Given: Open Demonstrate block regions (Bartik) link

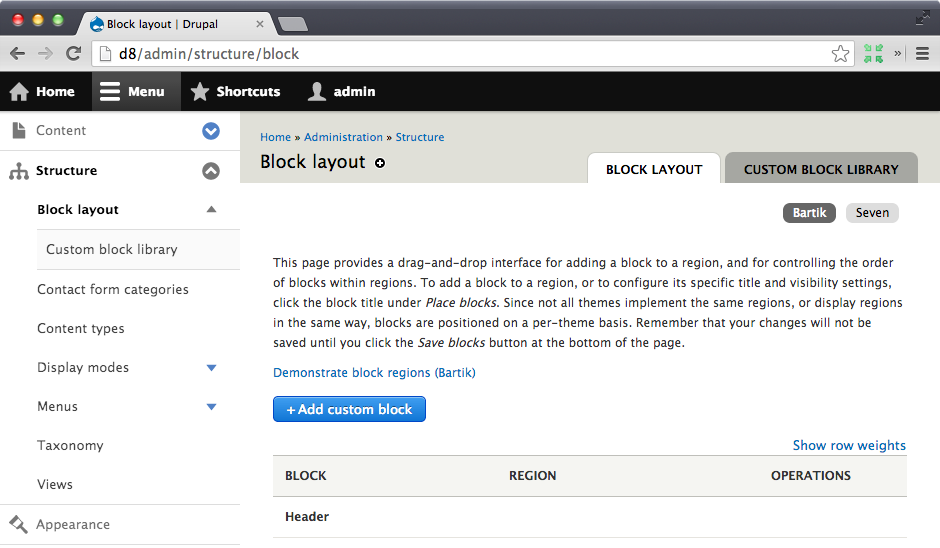Looking at the screenshot, I should (x=374, y=373).
